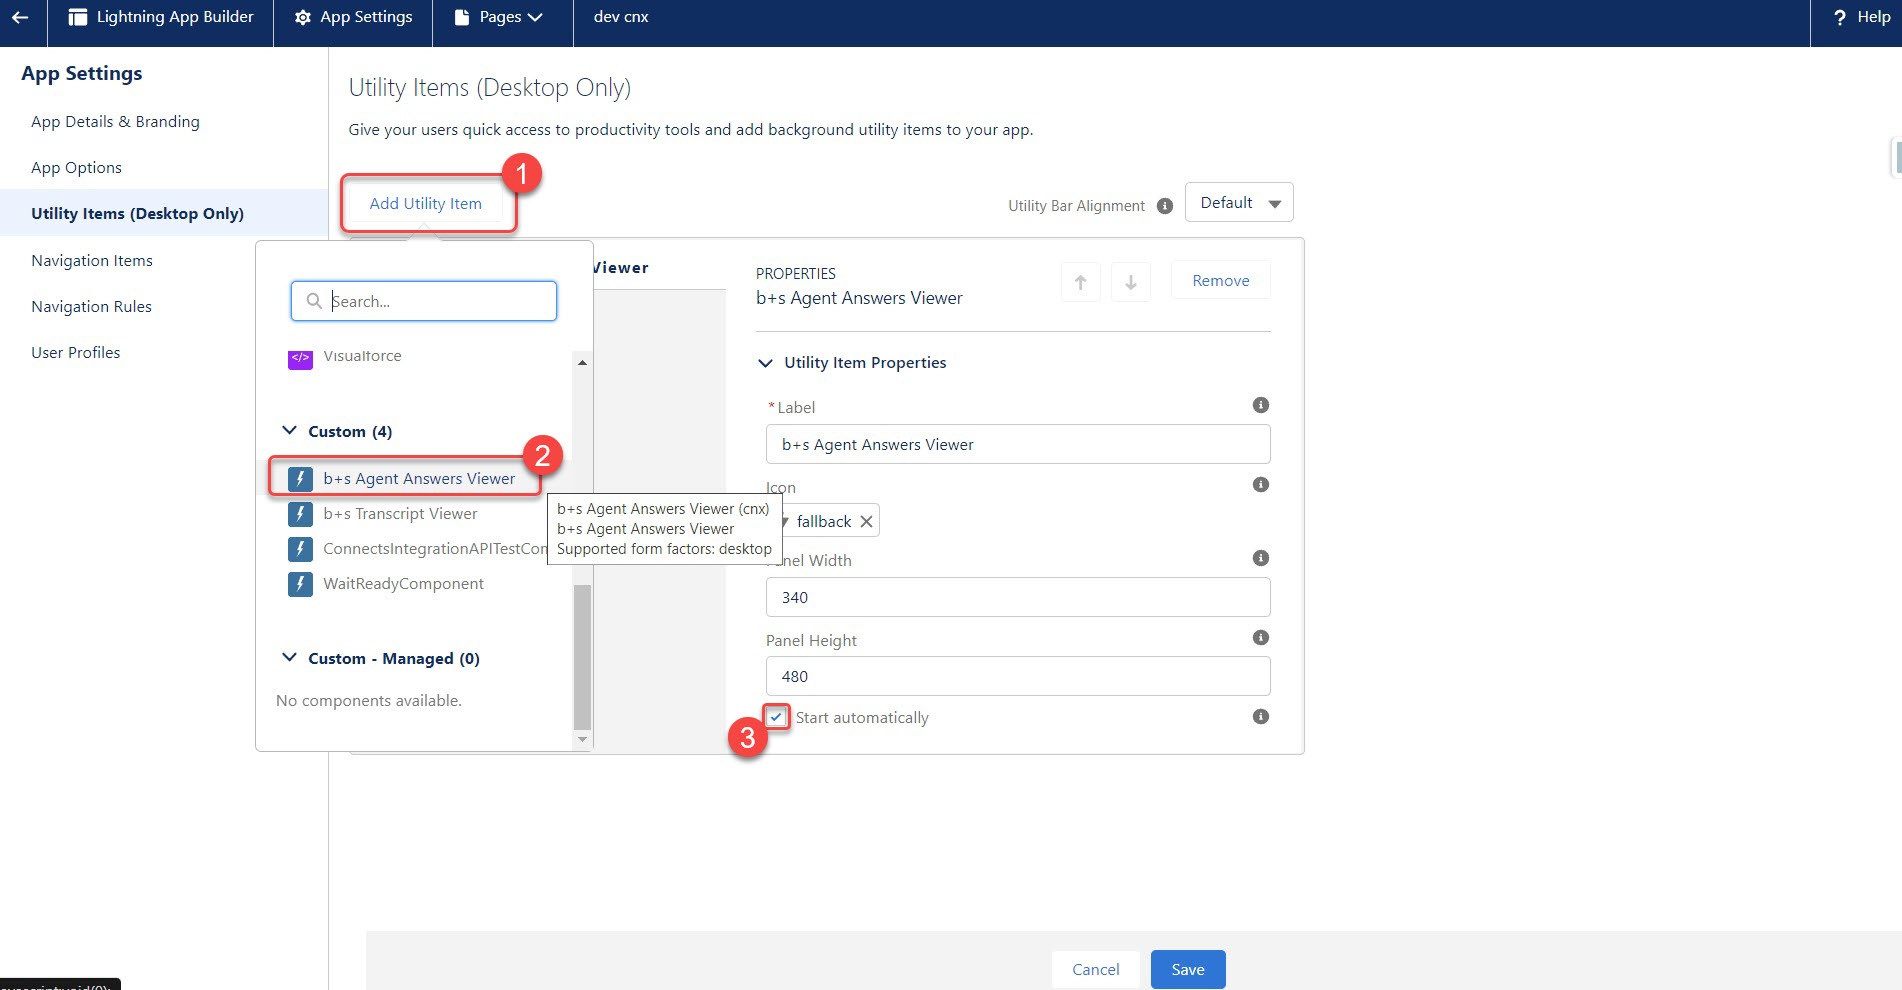Click Lightning App Builder header label

[x=175, y=17]
